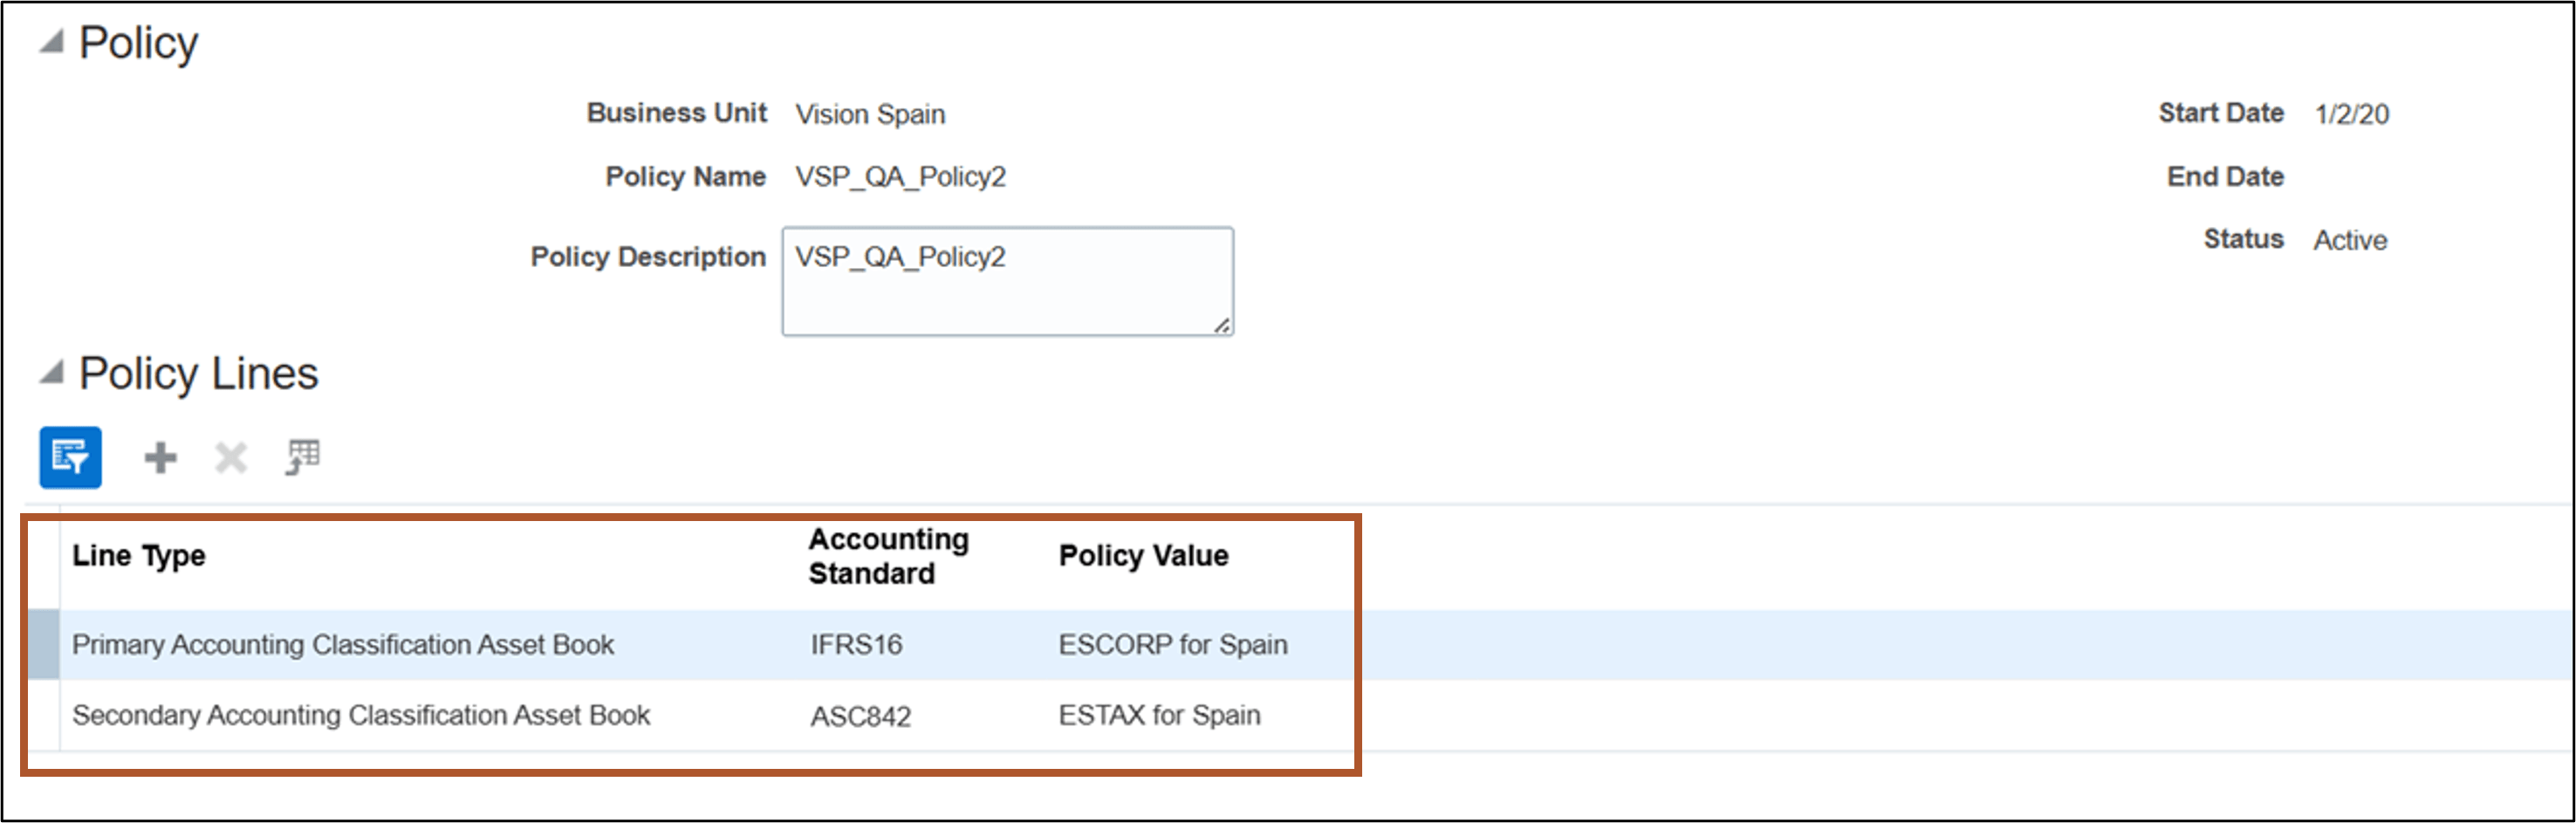Select the Secondary Accounting Classification Asset Book row
2576x823 pixels.
point(360,715)
